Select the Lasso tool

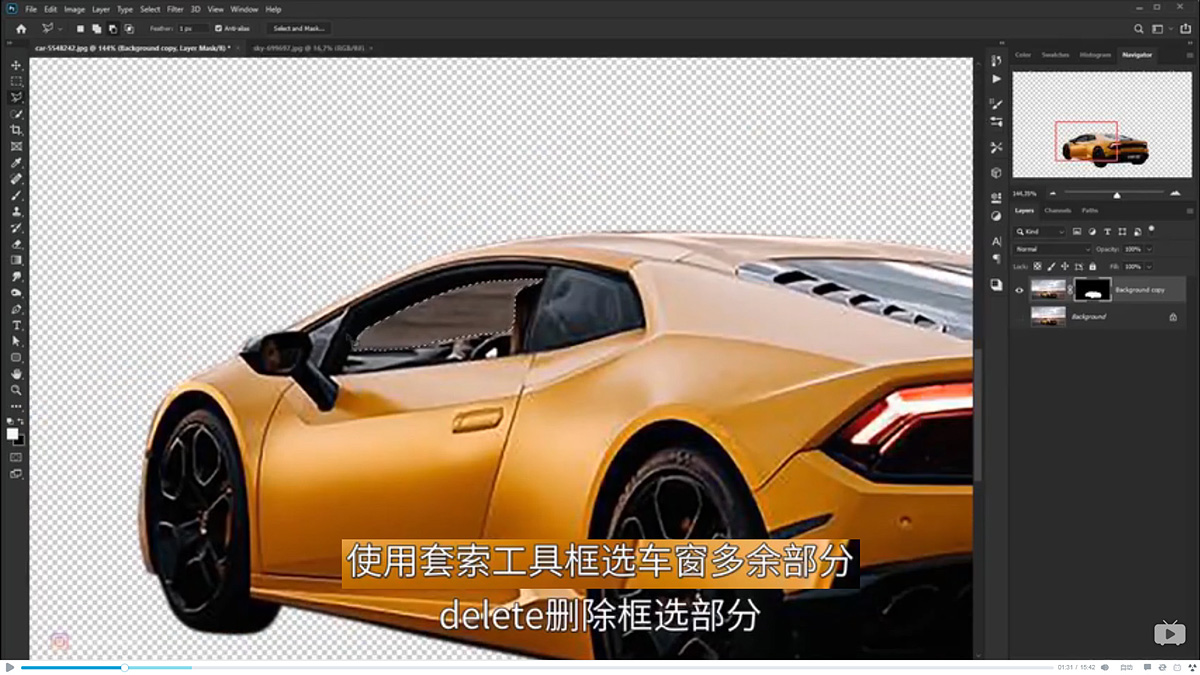(15, 96)
